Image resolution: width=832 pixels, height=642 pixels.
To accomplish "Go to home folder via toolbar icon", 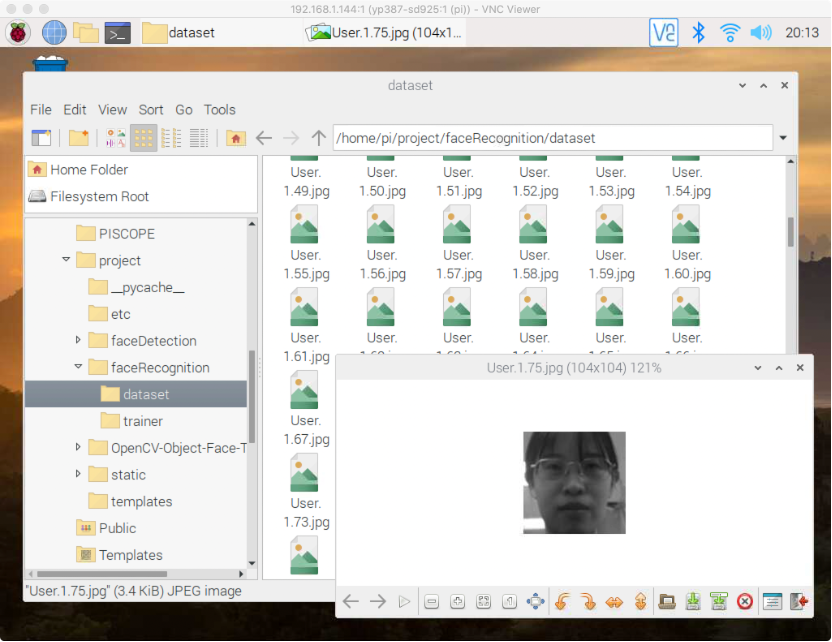I will [236, 138].
